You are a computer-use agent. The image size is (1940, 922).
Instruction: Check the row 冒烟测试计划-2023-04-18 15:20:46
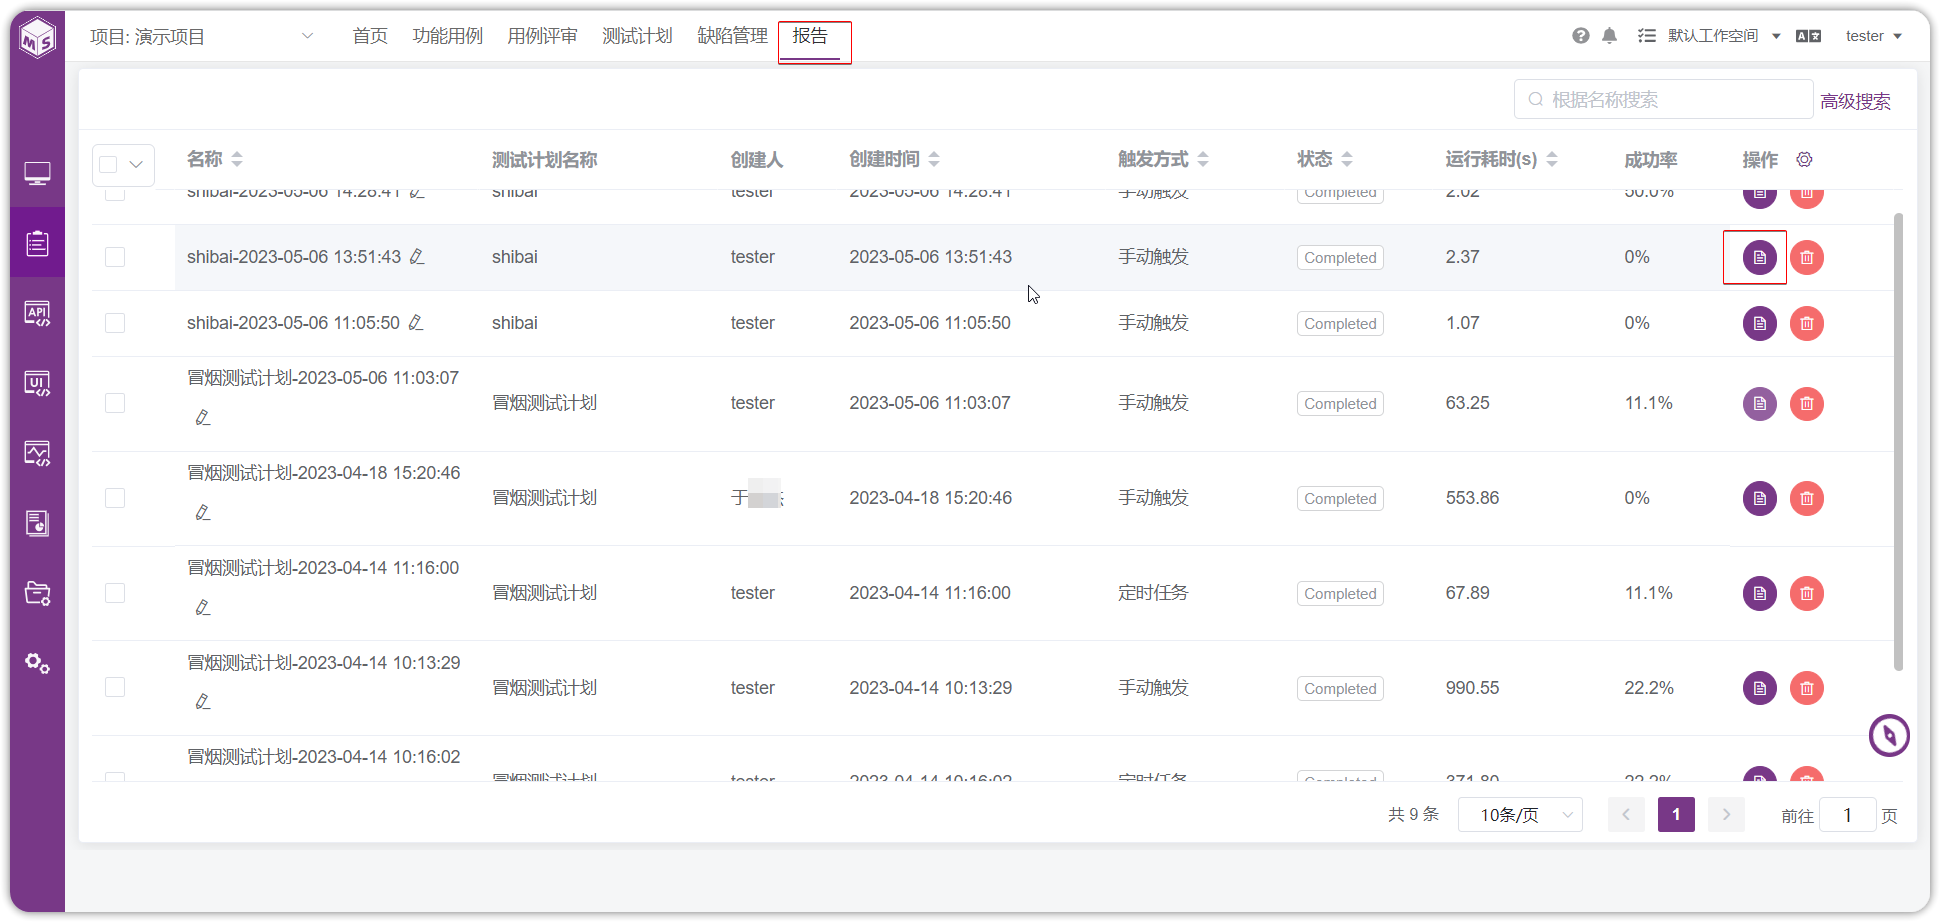(115, 498)
